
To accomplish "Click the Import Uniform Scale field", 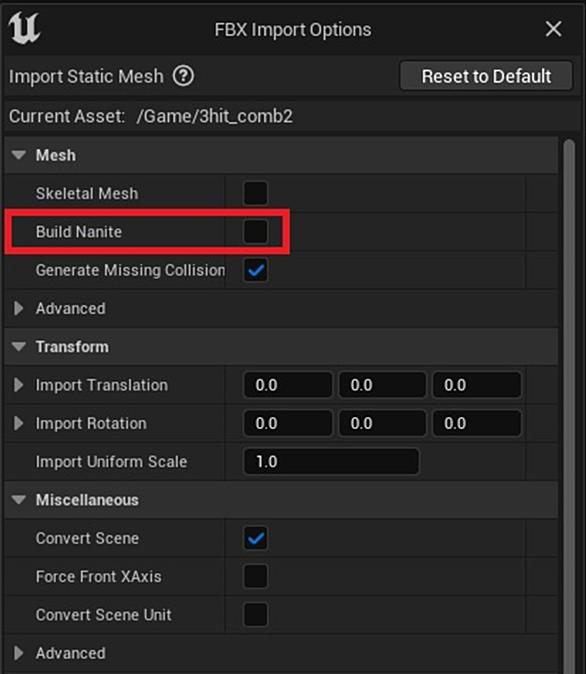I will click(x=331, y=462).
